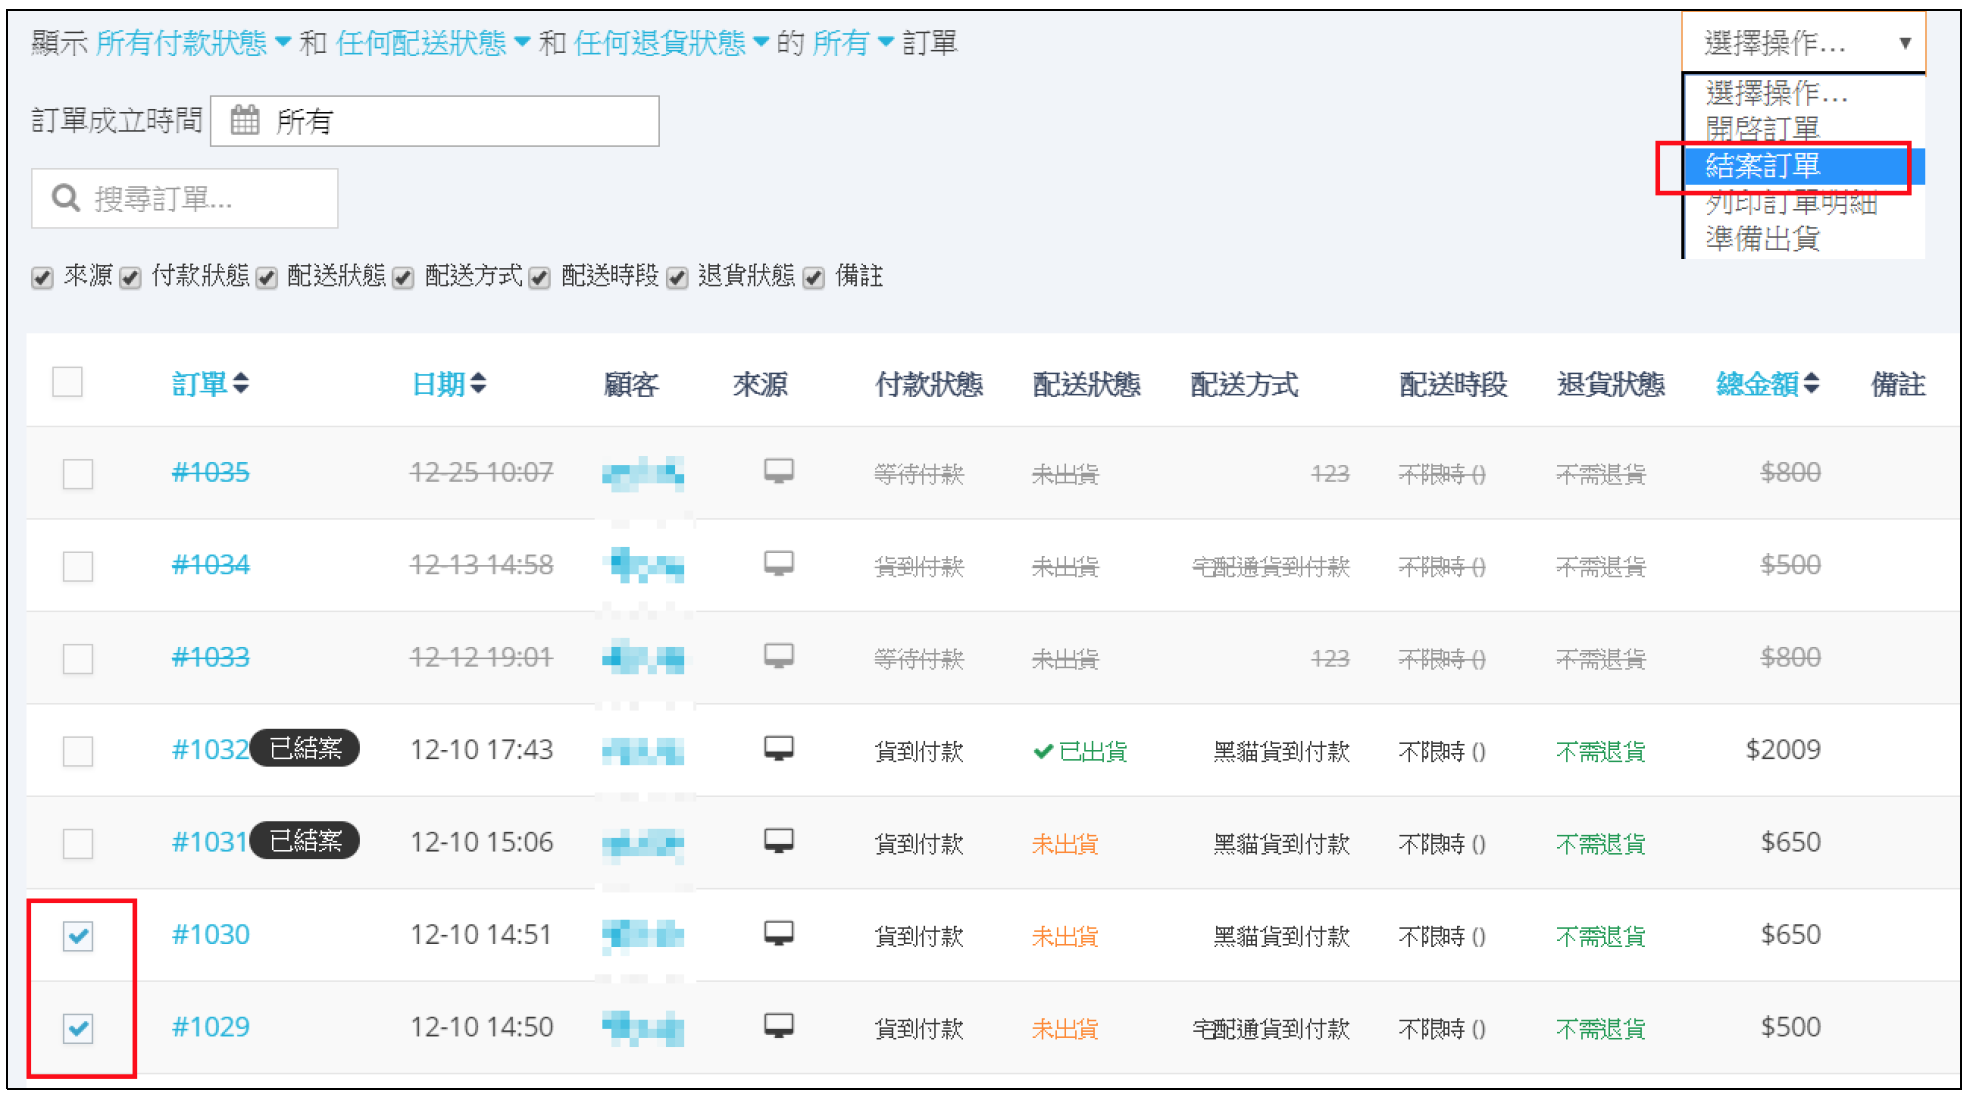Image resolution: width=1972 pixels, height=1102 pixels.
Task: Open order #1033 link
Action: [210, 657]
